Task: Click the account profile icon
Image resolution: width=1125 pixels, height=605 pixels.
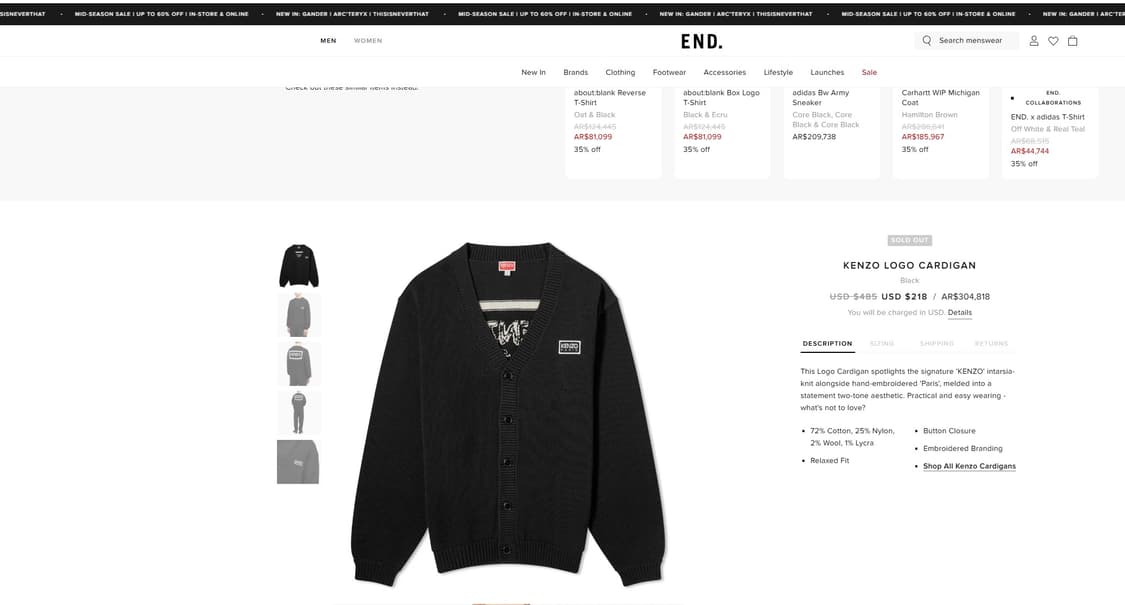Action: click(1034, 41)
